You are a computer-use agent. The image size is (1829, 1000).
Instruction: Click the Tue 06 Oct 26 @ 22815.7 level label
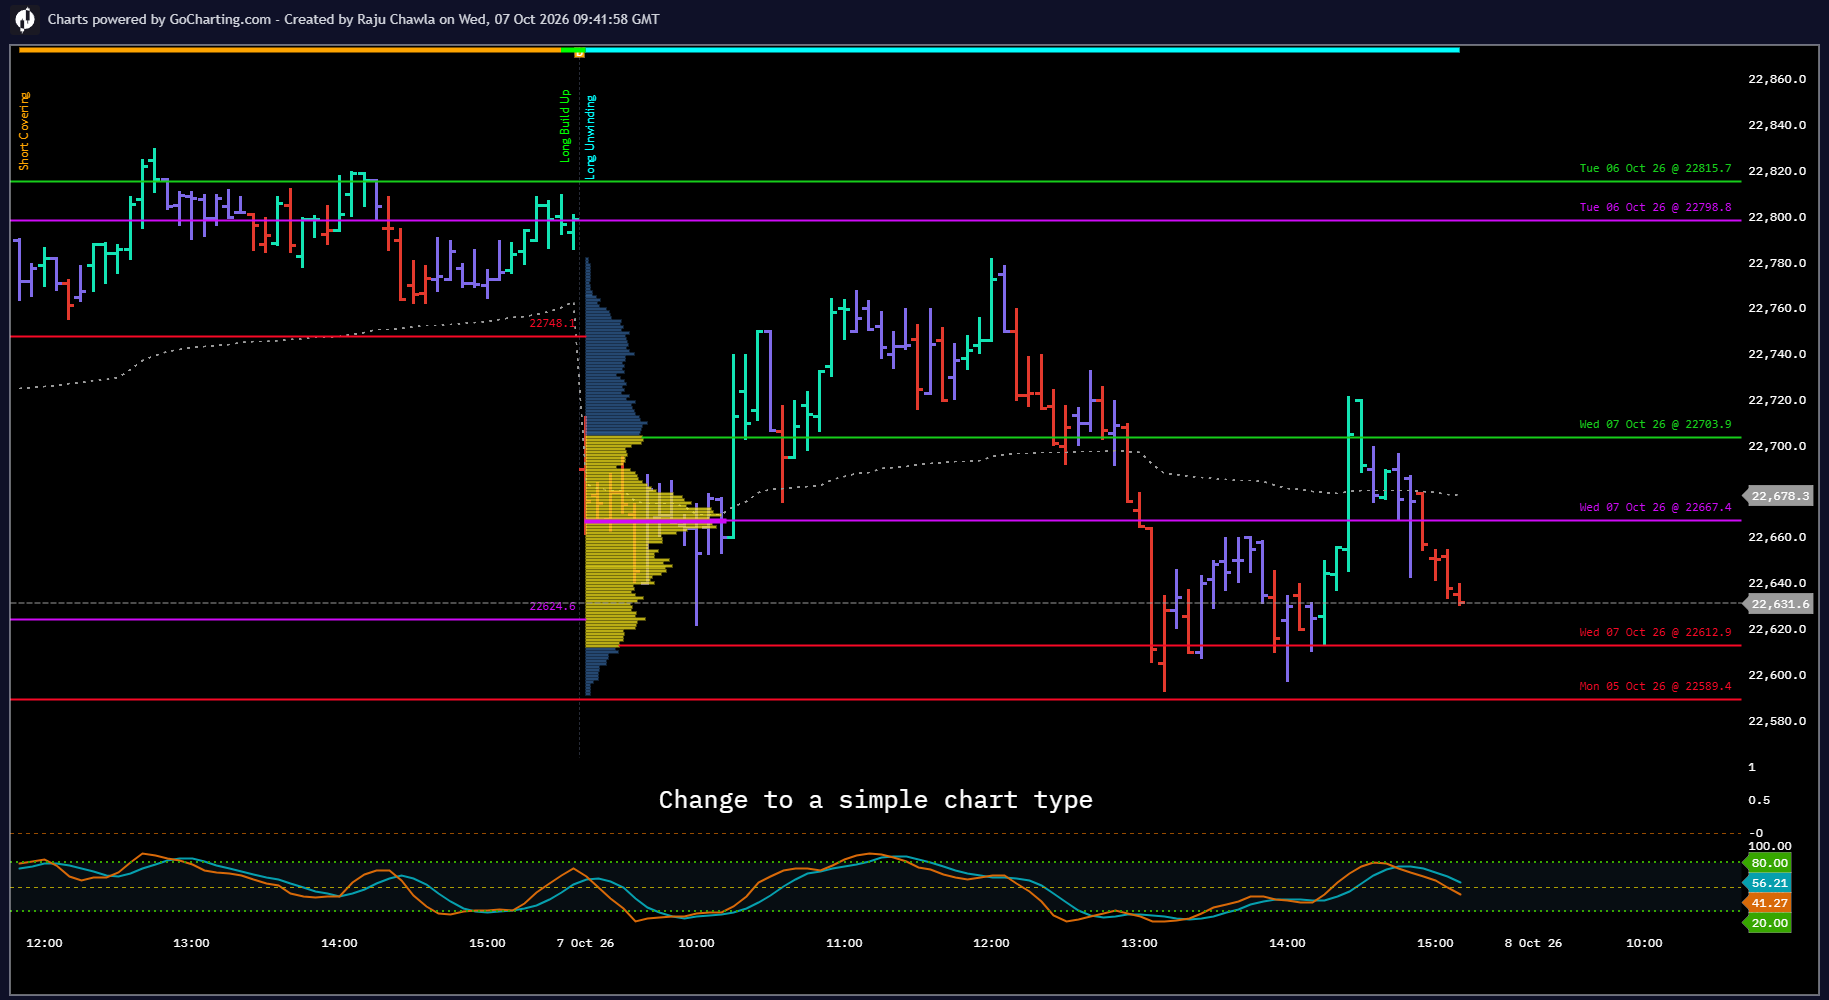pyautogui.click(x=1655, y=168)
